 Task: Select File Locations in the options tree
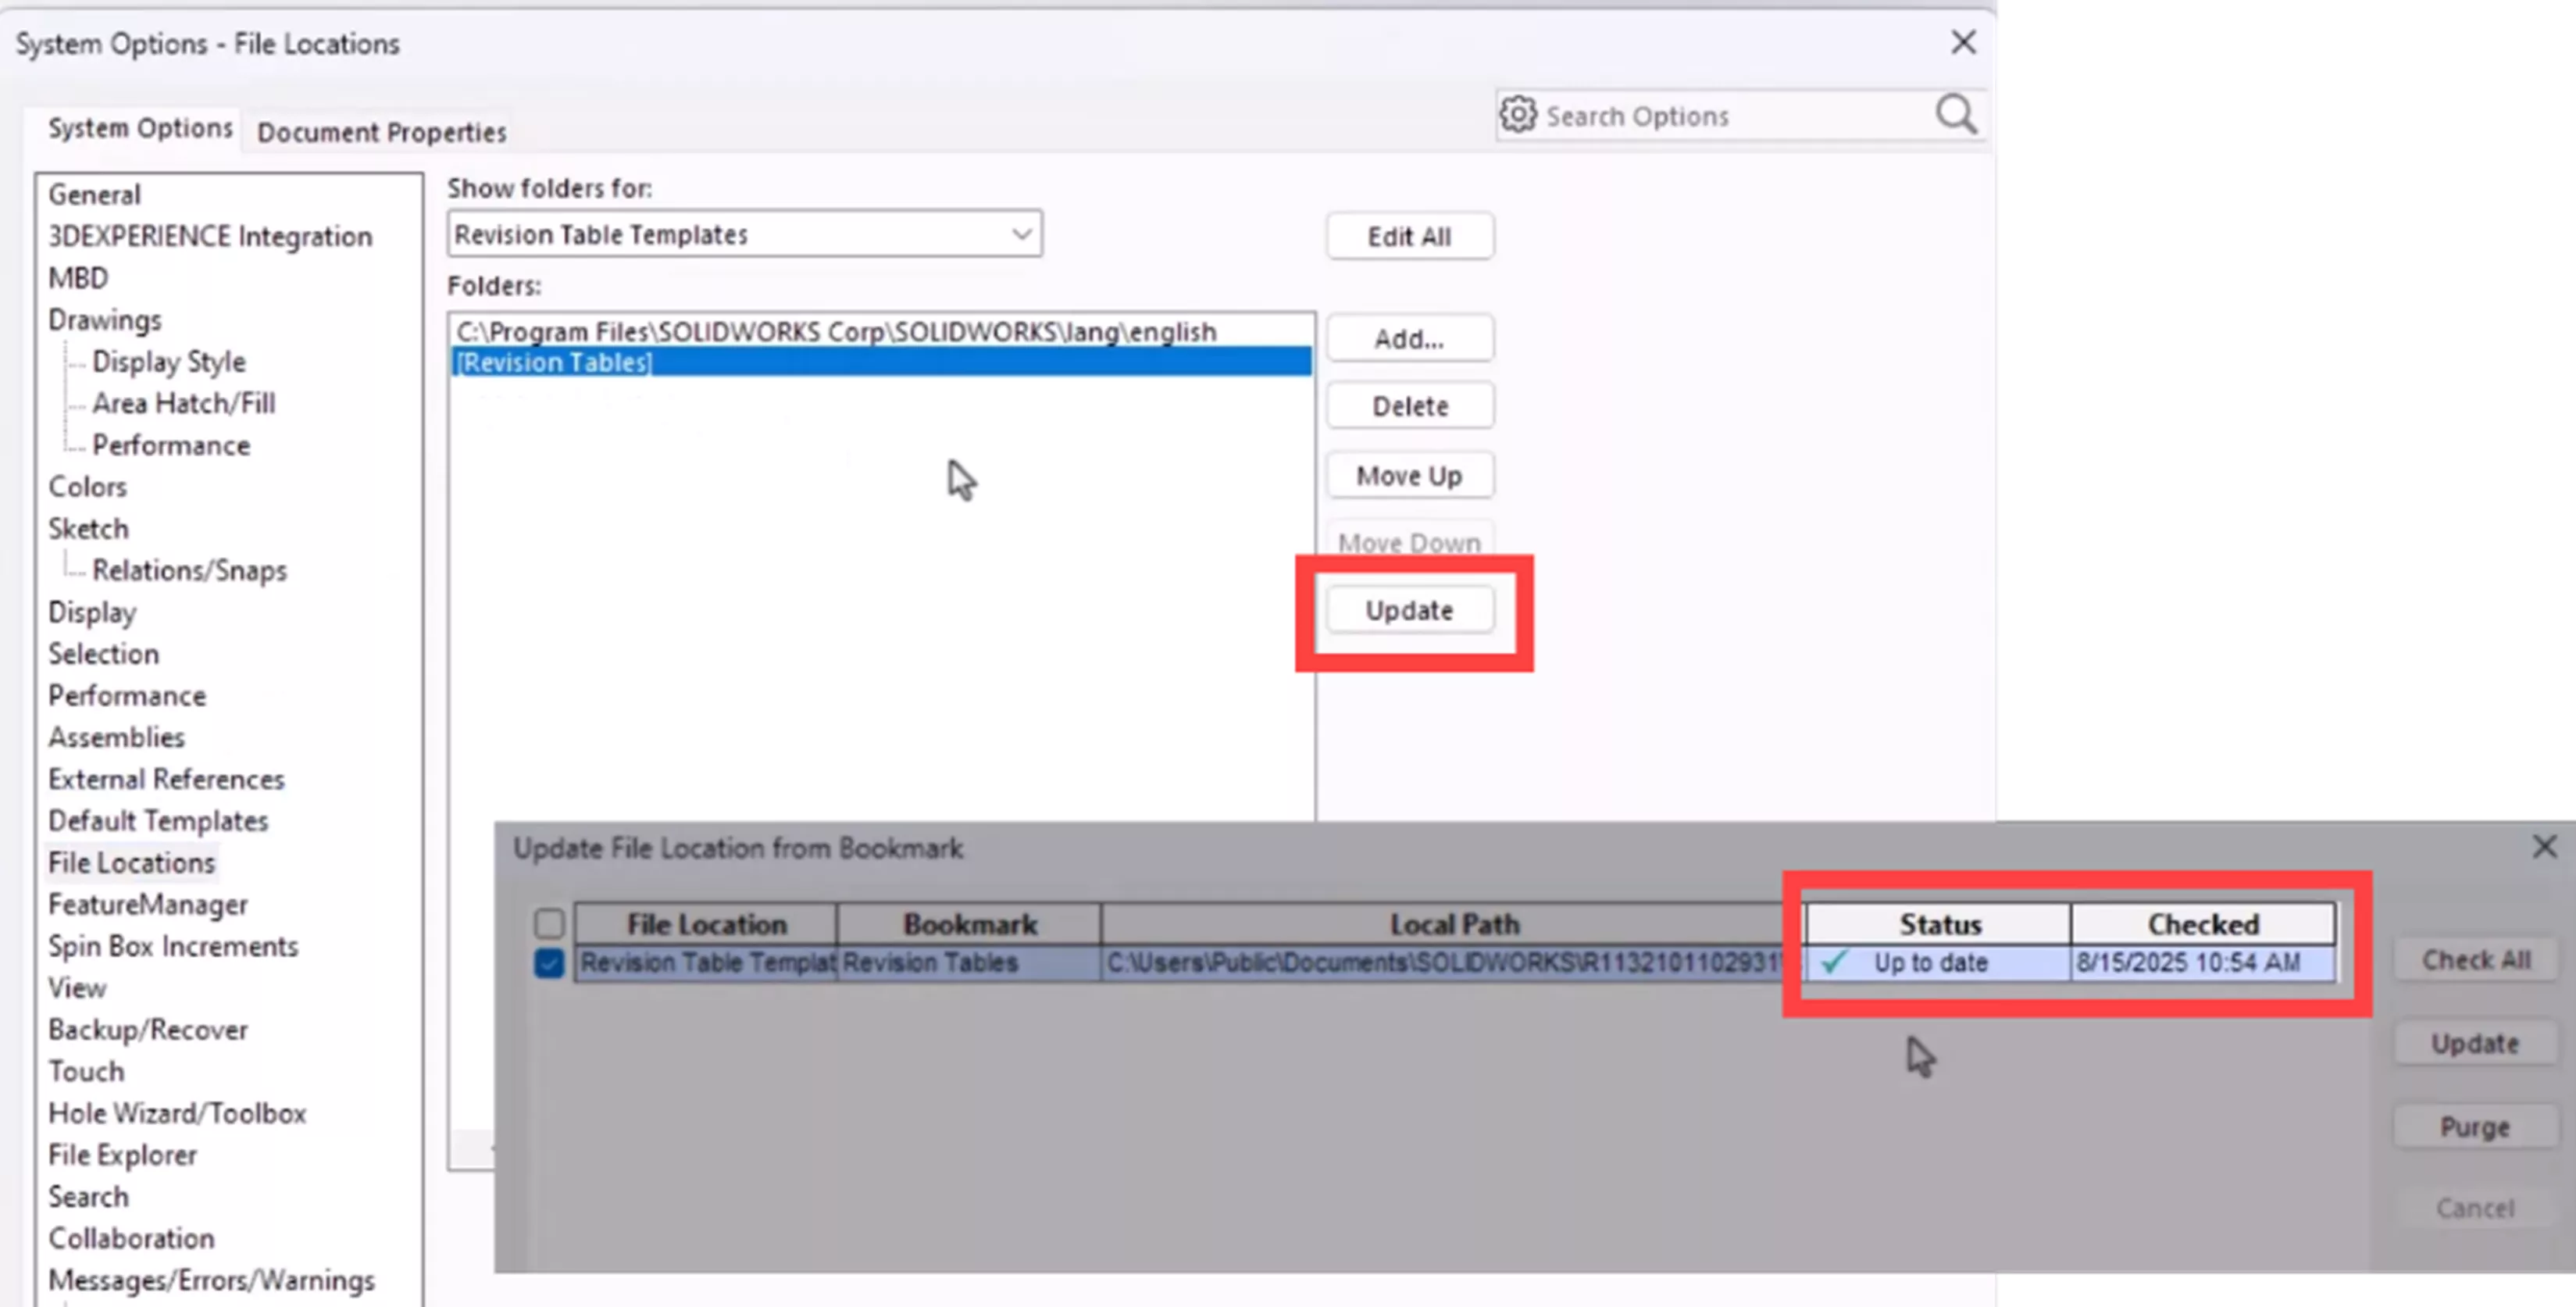point(131,861)
